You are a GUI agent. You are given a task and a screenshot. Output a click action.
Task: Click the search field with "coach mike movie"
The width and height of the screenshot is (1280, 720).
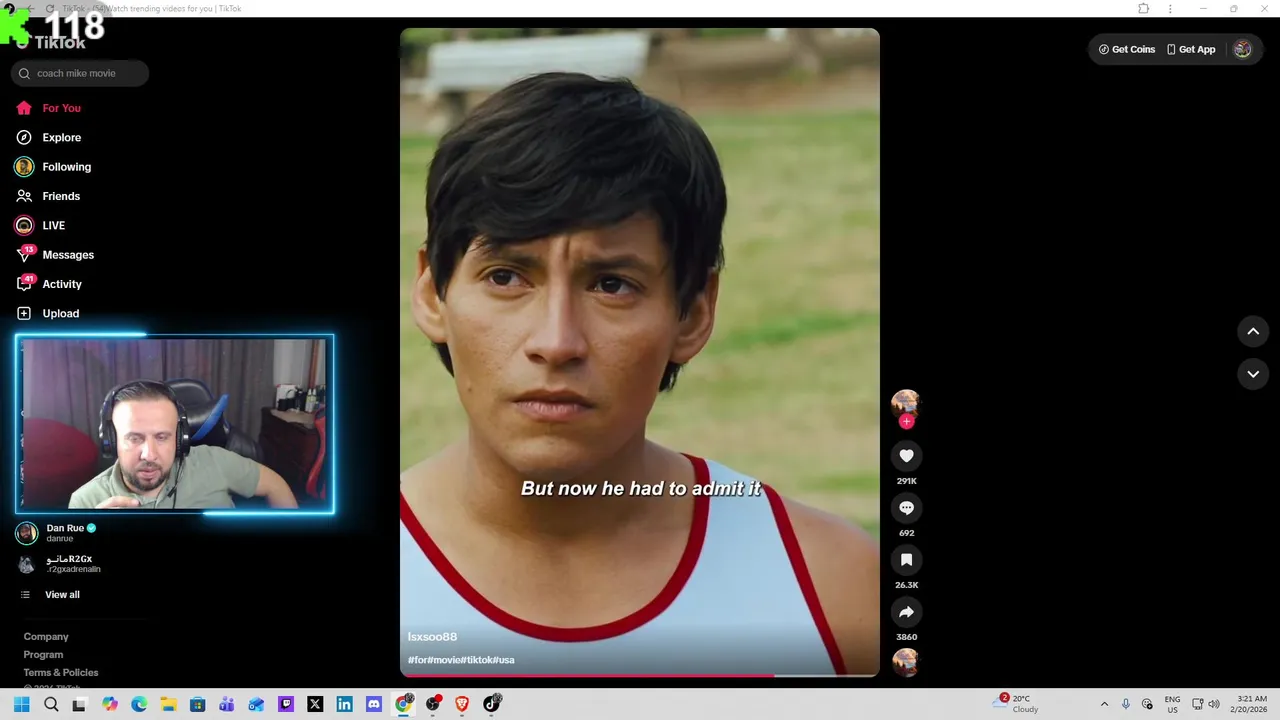80,73
